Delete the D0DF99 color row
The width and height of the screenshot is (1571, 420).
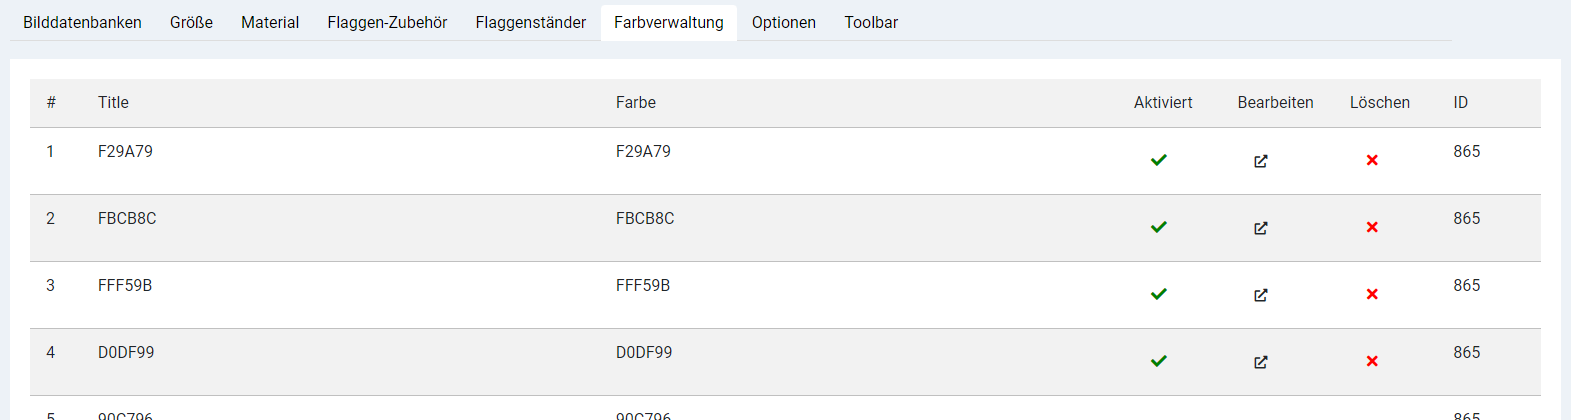tap(1372, 361)
